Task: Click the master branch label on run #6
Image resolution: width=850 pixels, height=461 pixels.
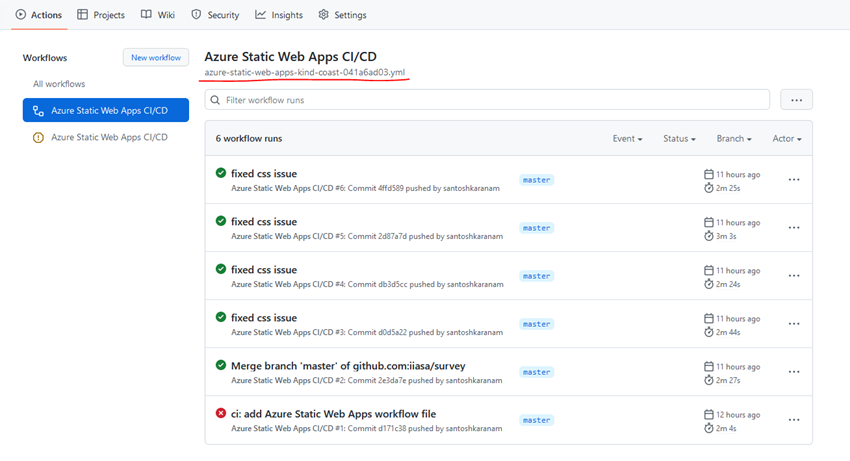Action: coord(536,180)
